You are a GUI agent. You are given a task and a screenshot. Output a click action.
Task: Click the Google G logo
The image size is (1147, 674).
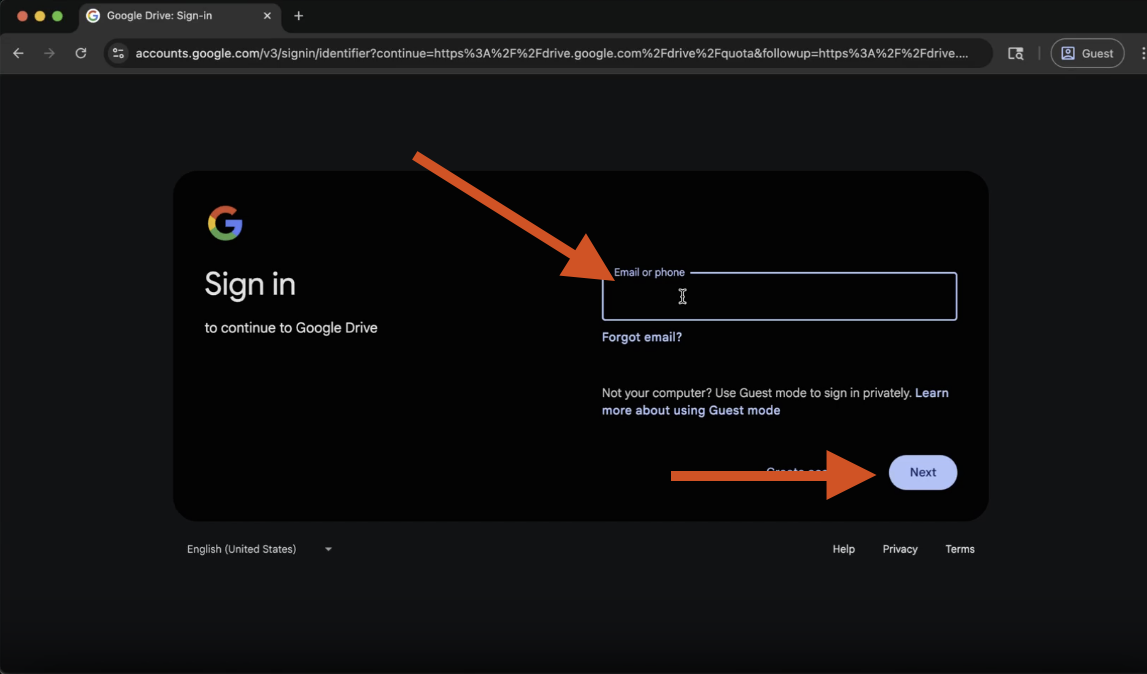[x=225, y=223]
